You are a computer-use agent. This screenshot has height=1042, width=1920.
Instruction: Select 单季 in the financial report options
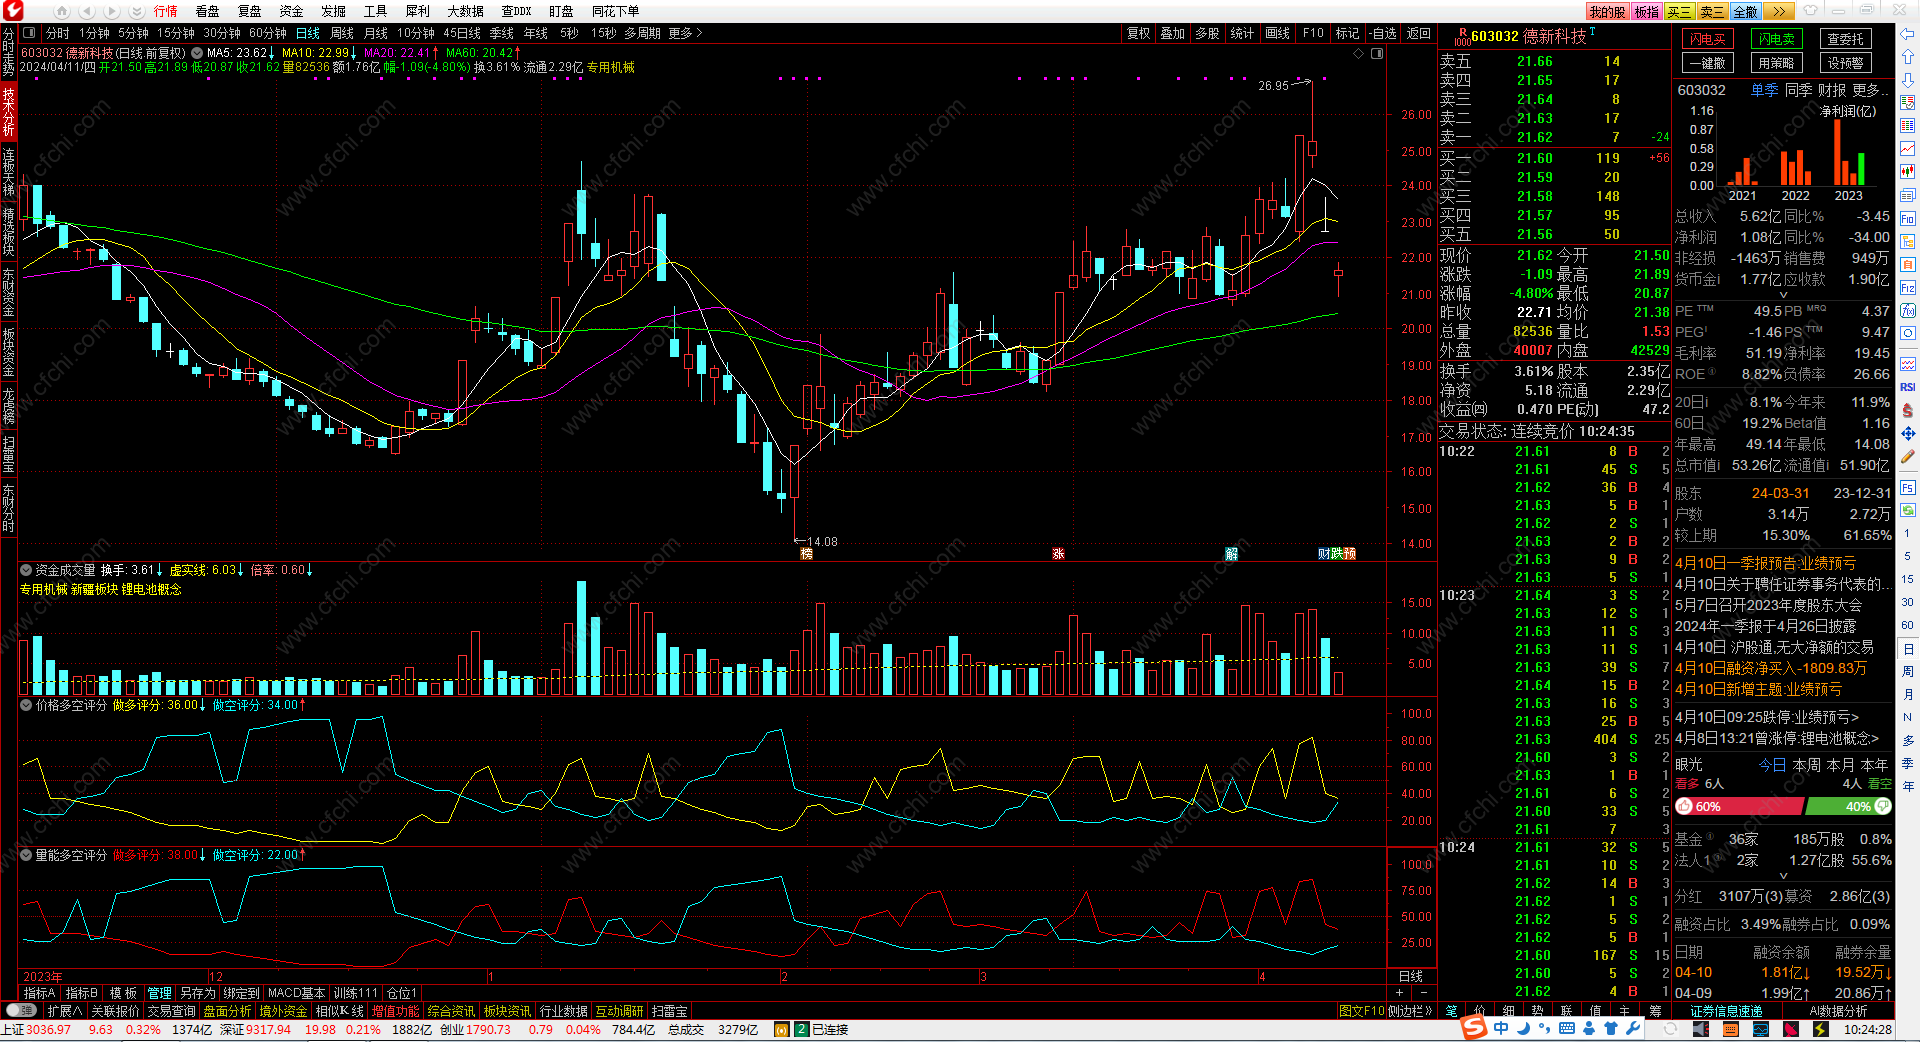(1764, 90)
